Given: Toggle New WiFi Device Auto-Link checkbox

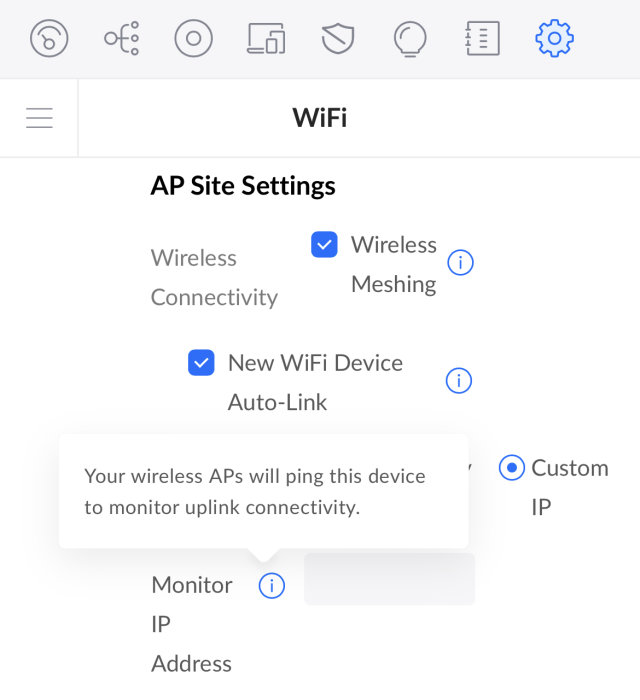Looking at the screenshot, I should coord(201,363).
